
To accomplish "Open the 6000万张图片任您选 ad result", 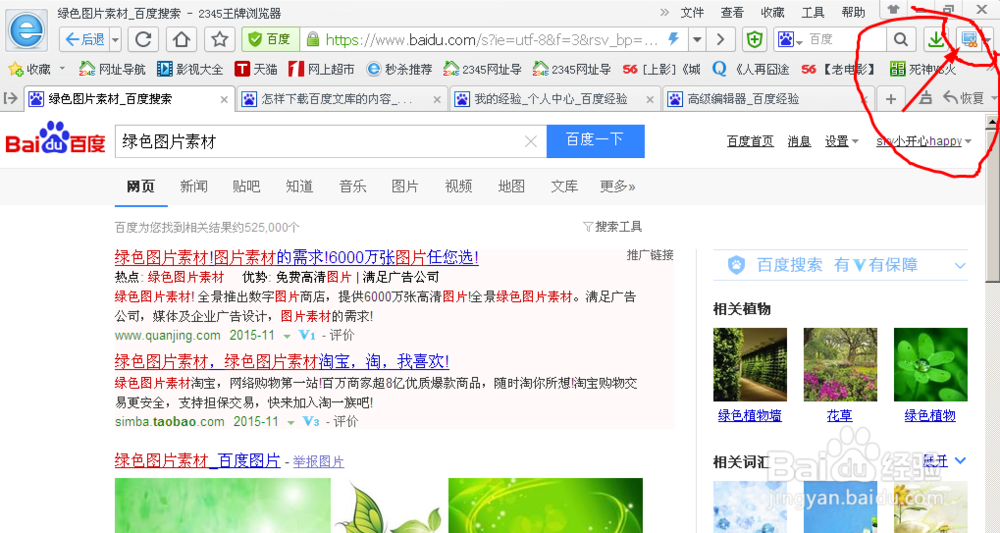I will (296, 258).
